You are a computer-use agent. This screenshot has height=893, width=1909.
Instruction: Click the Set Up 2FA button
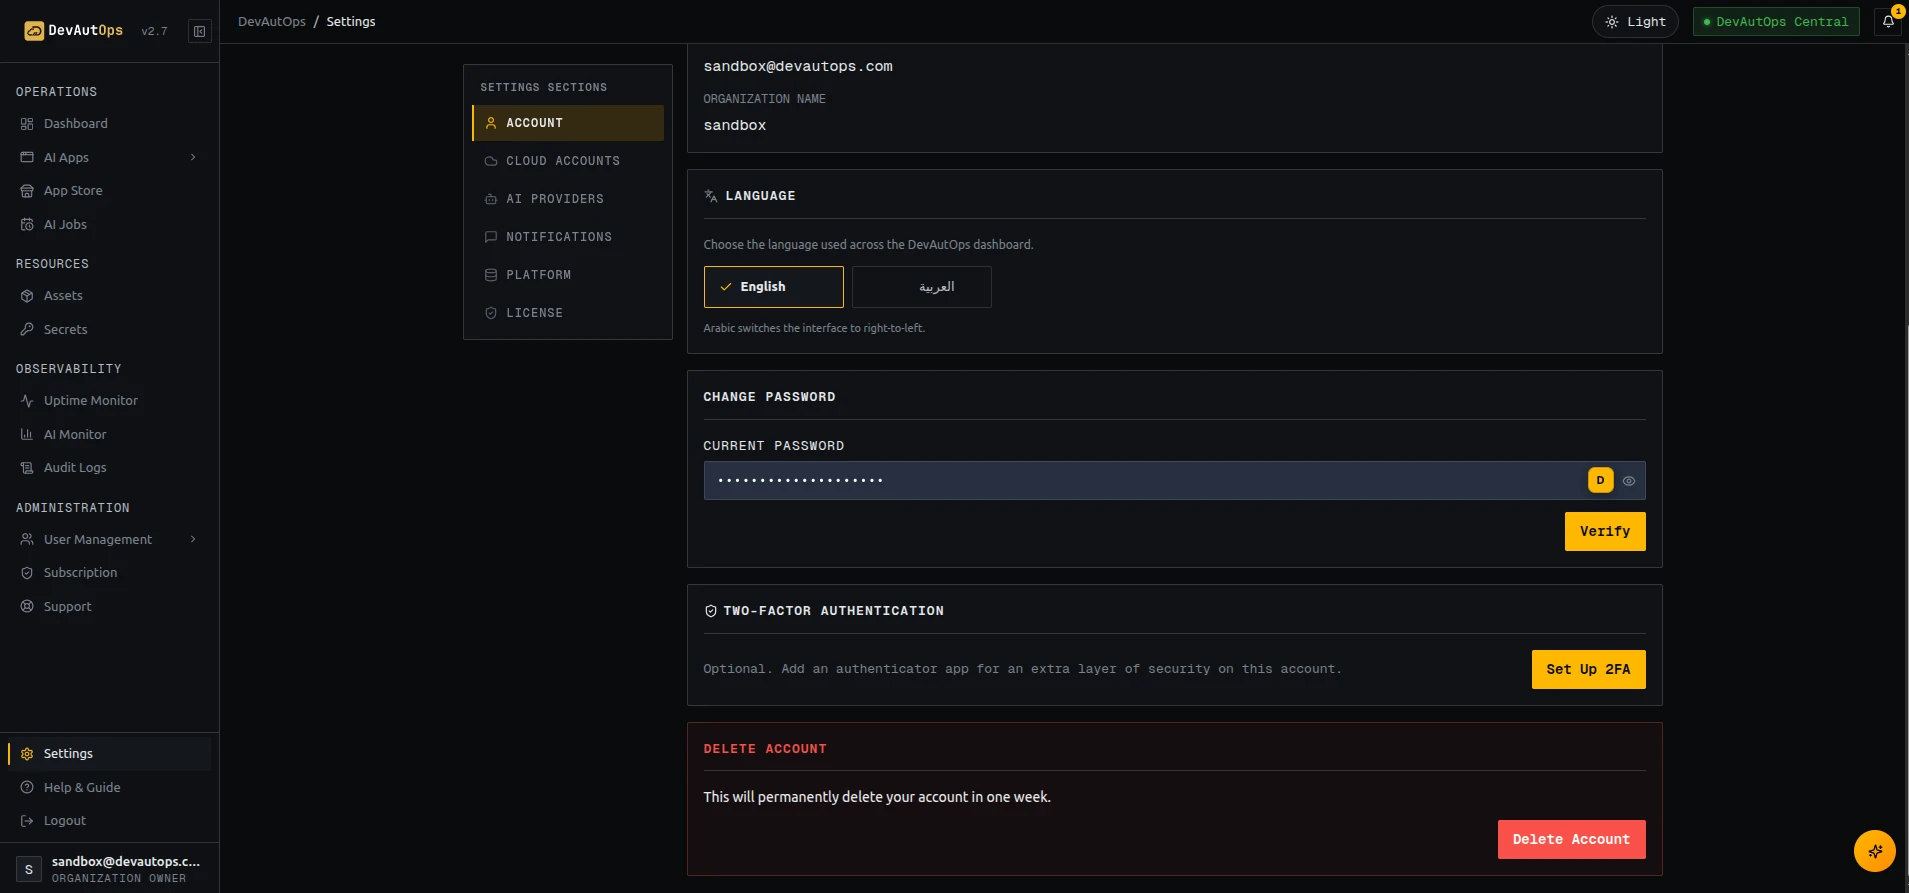[x=1588, y=670]
